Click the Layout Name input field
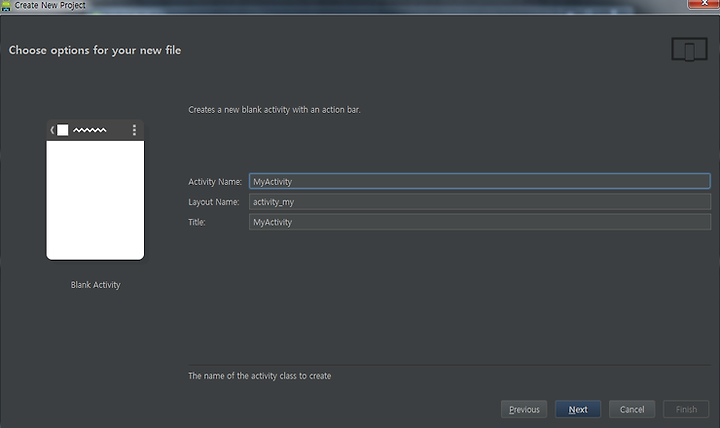 [479, 202]
